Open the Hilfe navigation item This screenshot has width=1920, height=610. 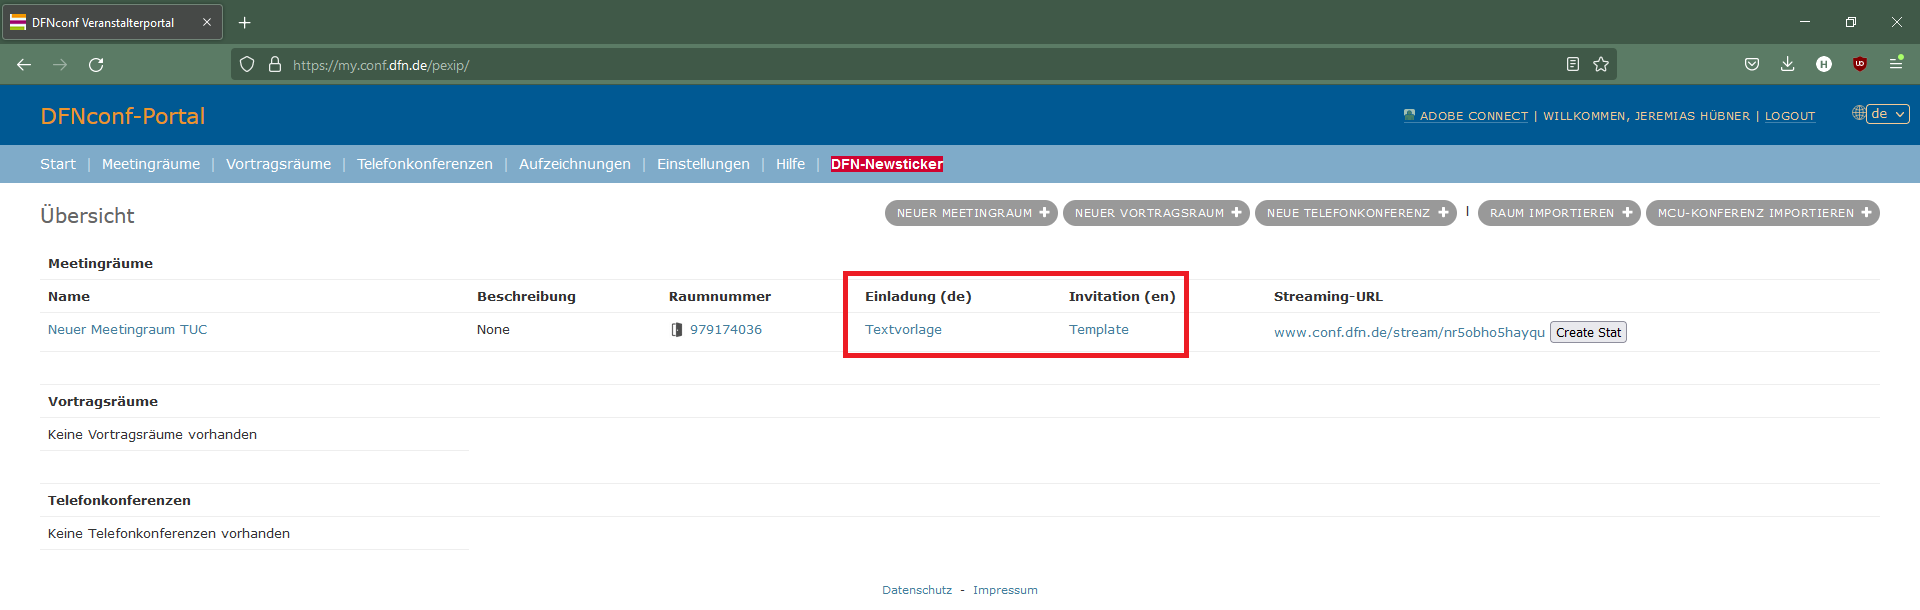pyautogui.click(x=790, y=164)
